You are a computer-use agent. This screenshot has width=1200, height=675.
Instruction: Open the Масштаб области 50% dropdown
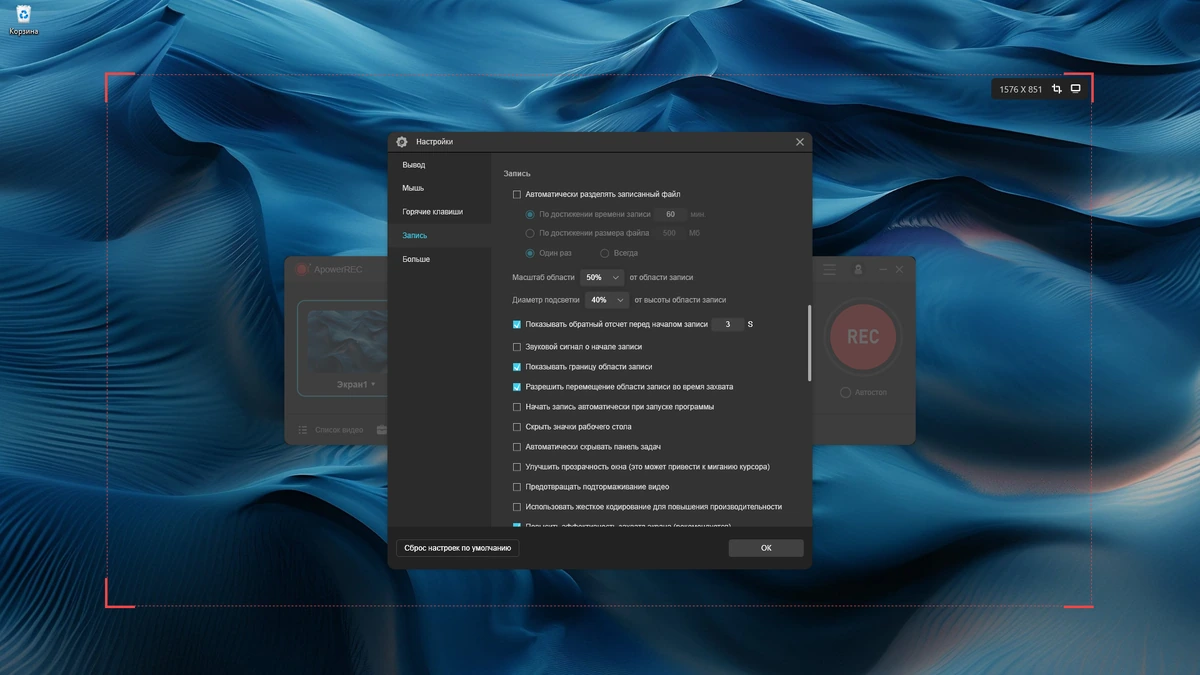pyautogui.click(x=602, y=277)
